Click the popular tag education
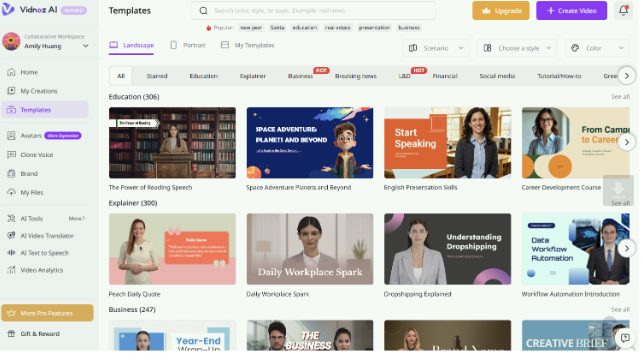The width and height of the screenshot is (642, 361). tap(306, 28)
